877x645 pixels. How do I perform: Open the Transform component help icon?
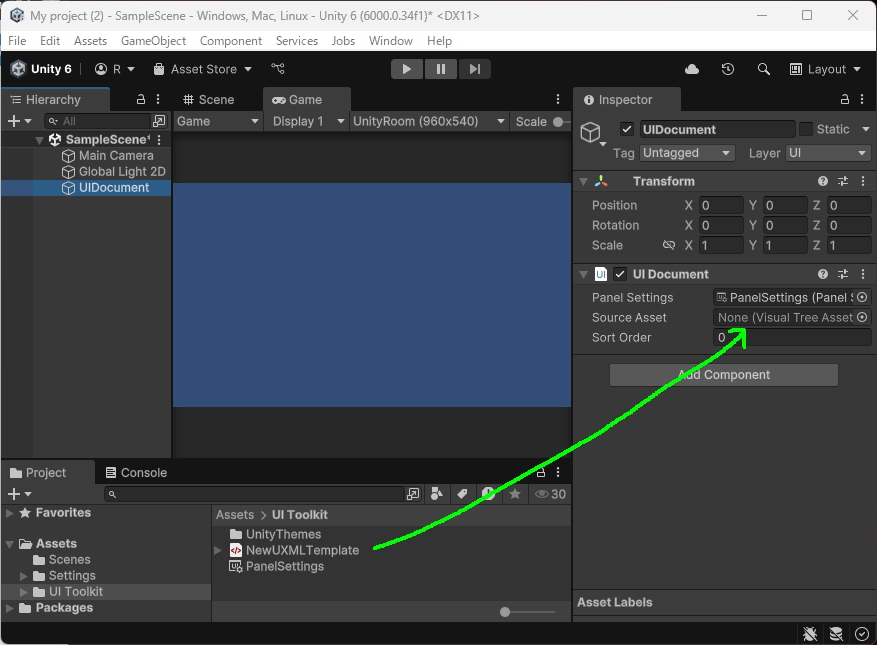[823, 181]
